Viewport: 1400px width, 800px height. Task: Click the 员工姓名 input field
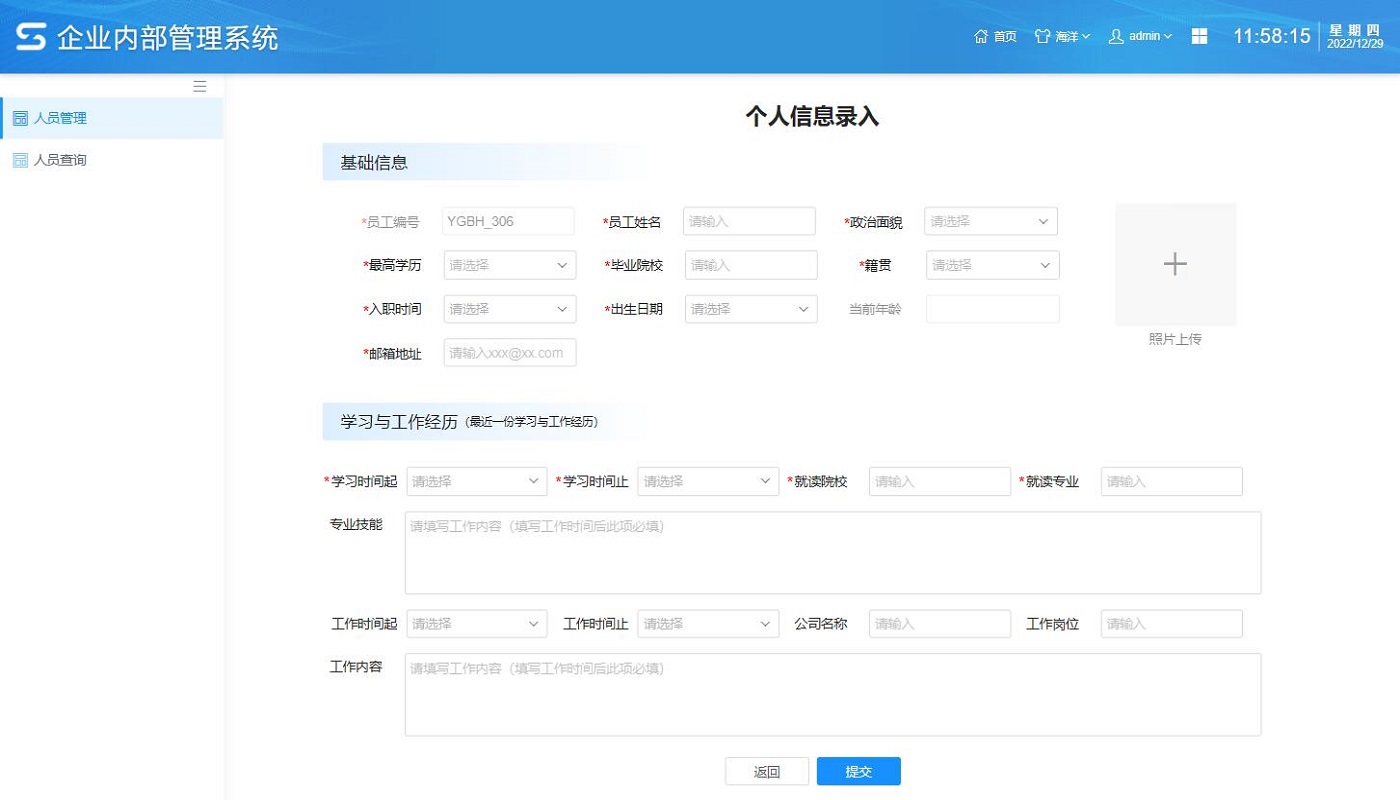pyautogui.click(x=749, y=221)
